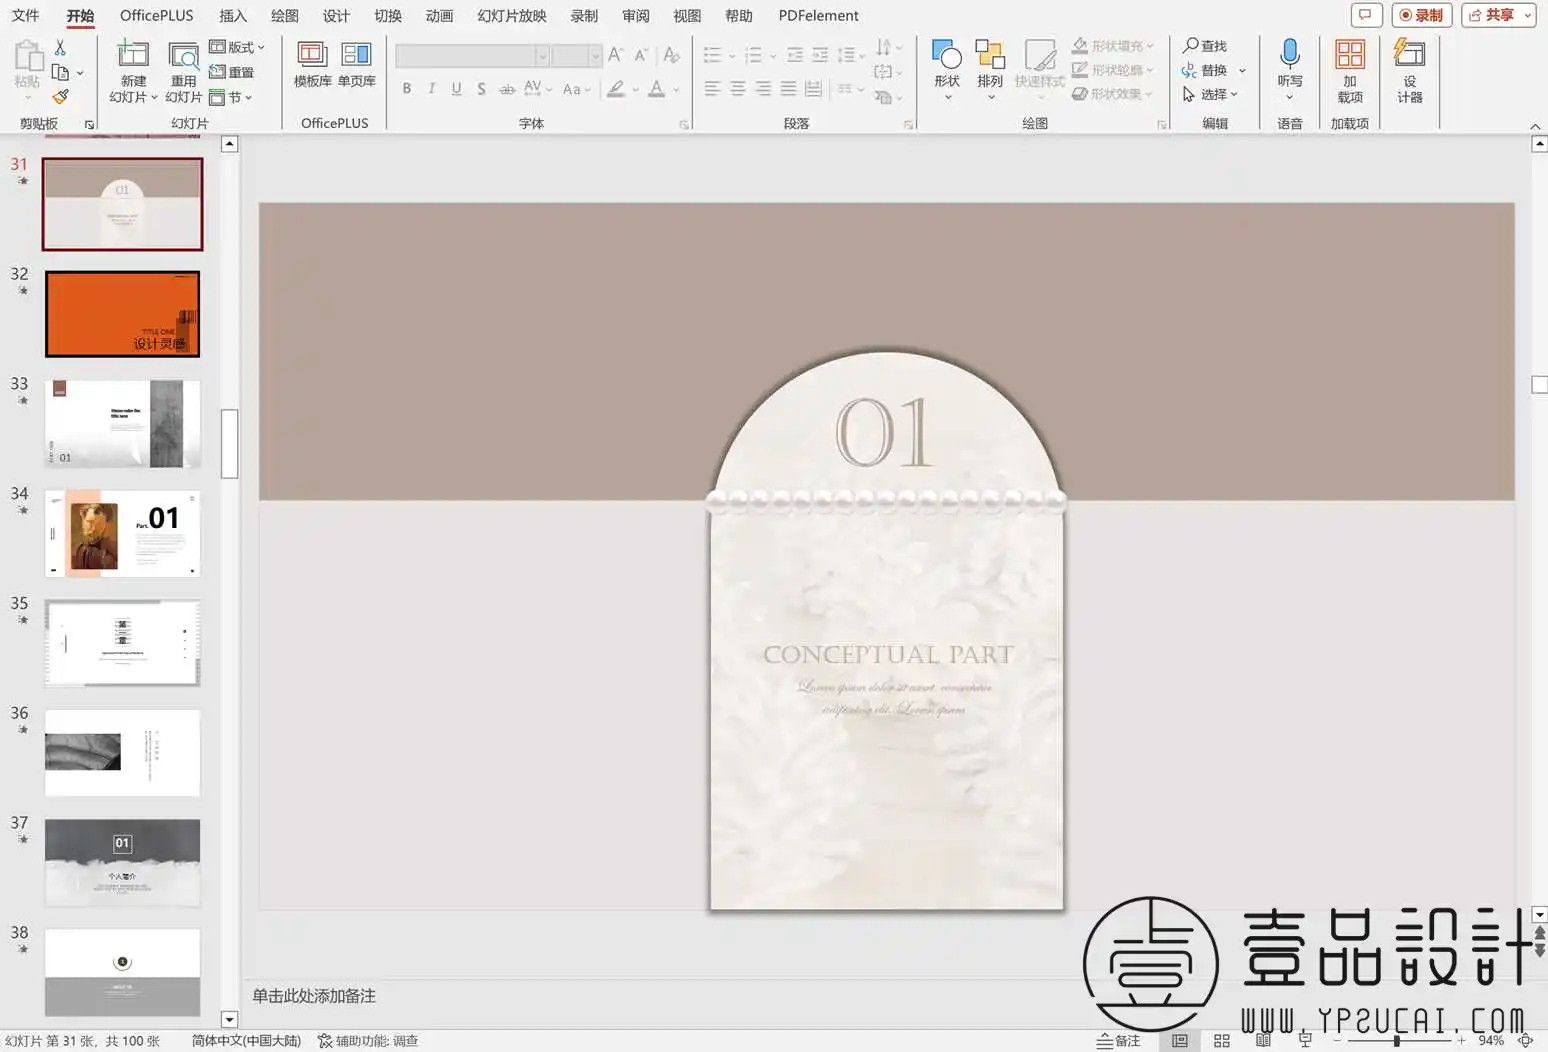
Task: Open the comments pane icon
Action: [1365, 15]
